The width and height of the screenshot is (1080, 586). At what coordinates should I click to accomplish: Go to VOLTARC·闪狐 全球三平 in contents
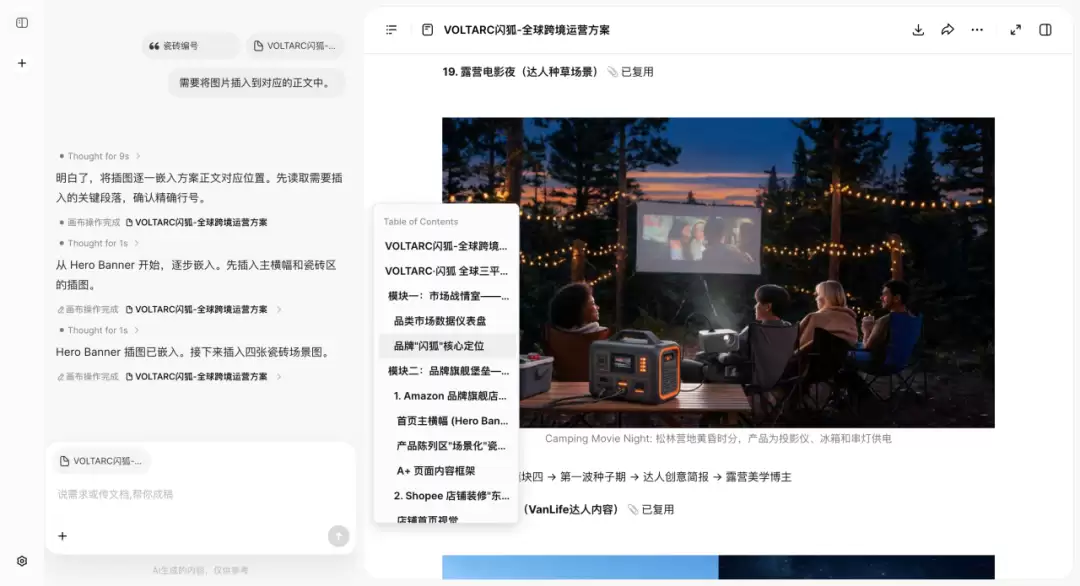click(446, 271)
